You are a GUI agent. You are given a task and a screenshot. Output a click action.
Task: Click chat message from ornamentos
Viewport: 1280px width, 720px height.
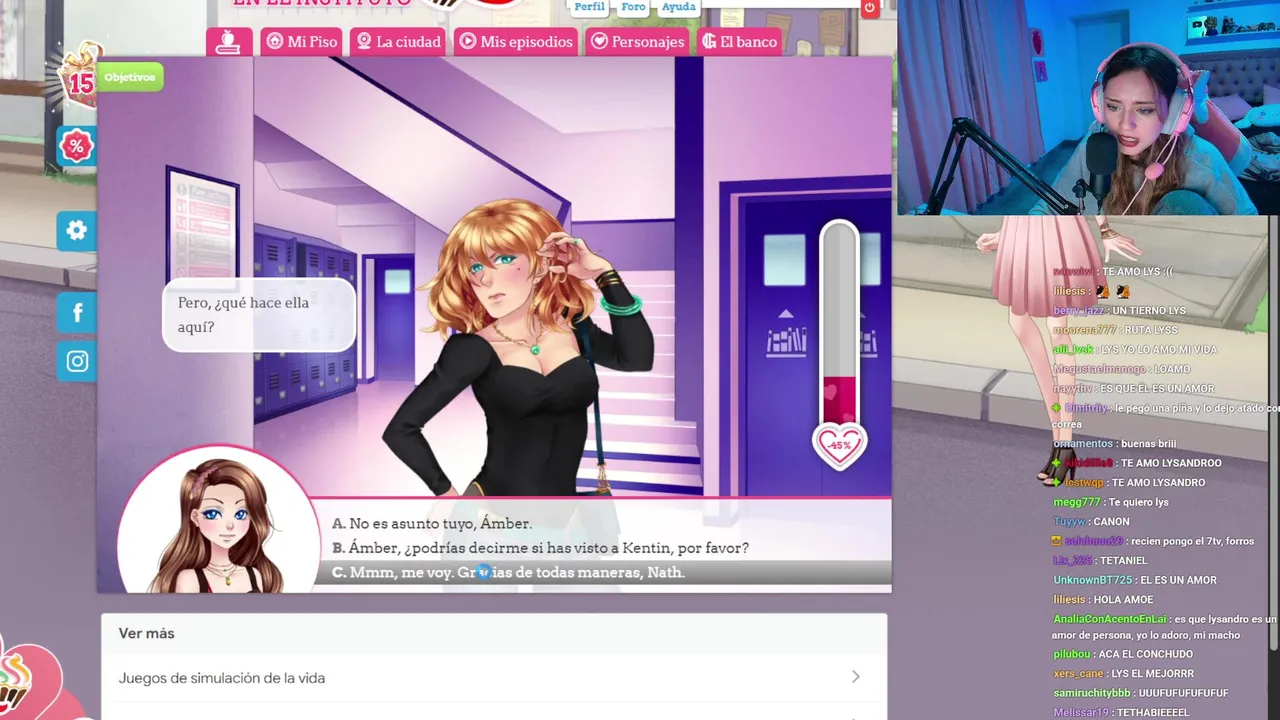(1114, 443)
